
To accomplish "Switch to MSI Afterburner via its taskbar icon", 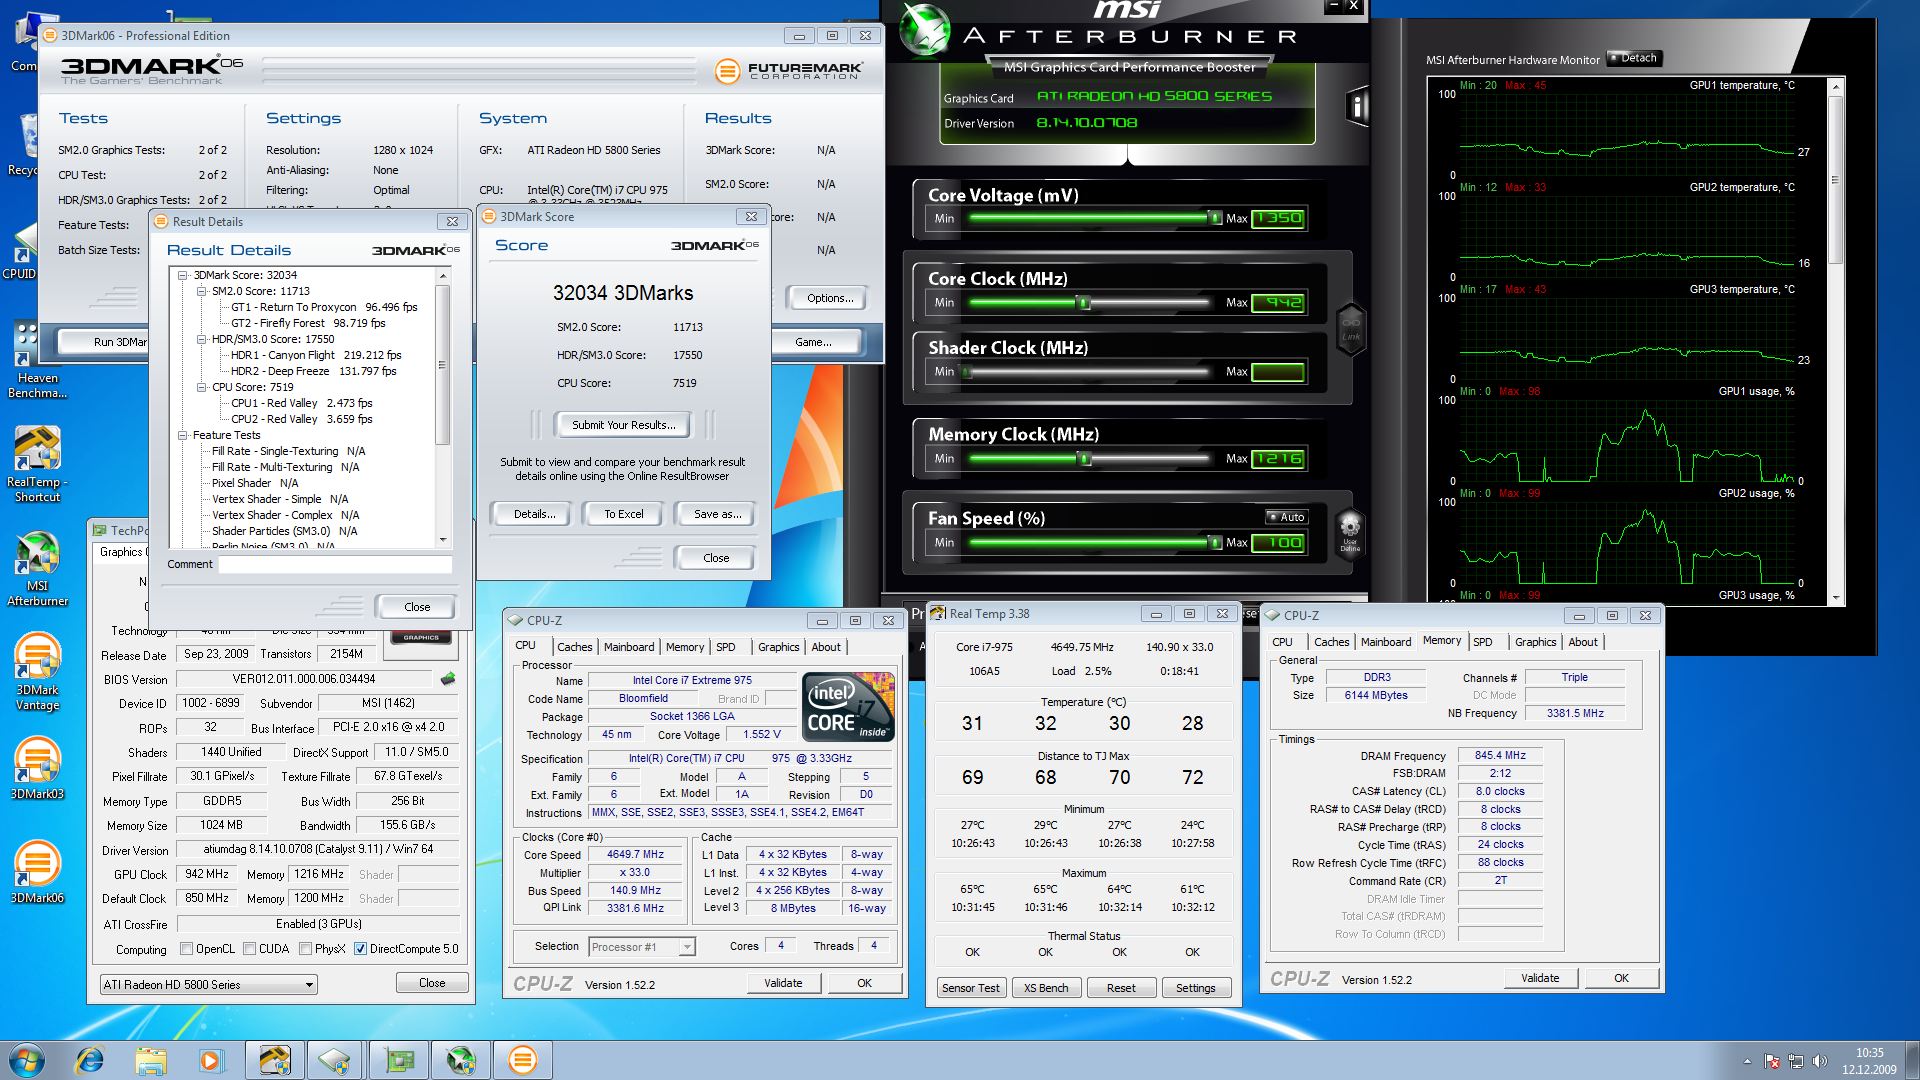I will point(461,1060).
